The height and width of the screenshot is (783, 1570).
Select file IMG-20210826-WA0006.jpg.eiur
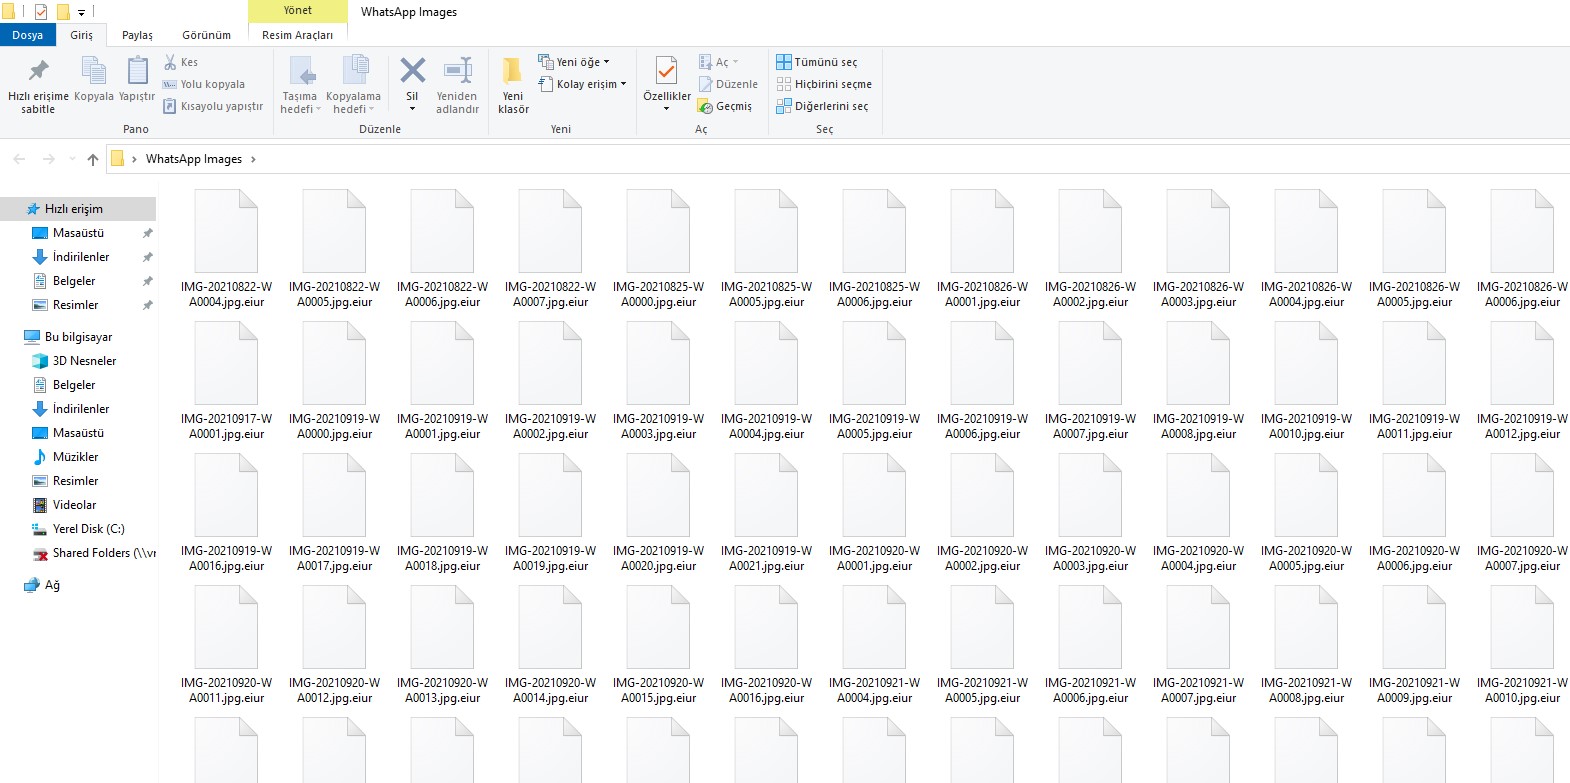[x=1523, y=249]
